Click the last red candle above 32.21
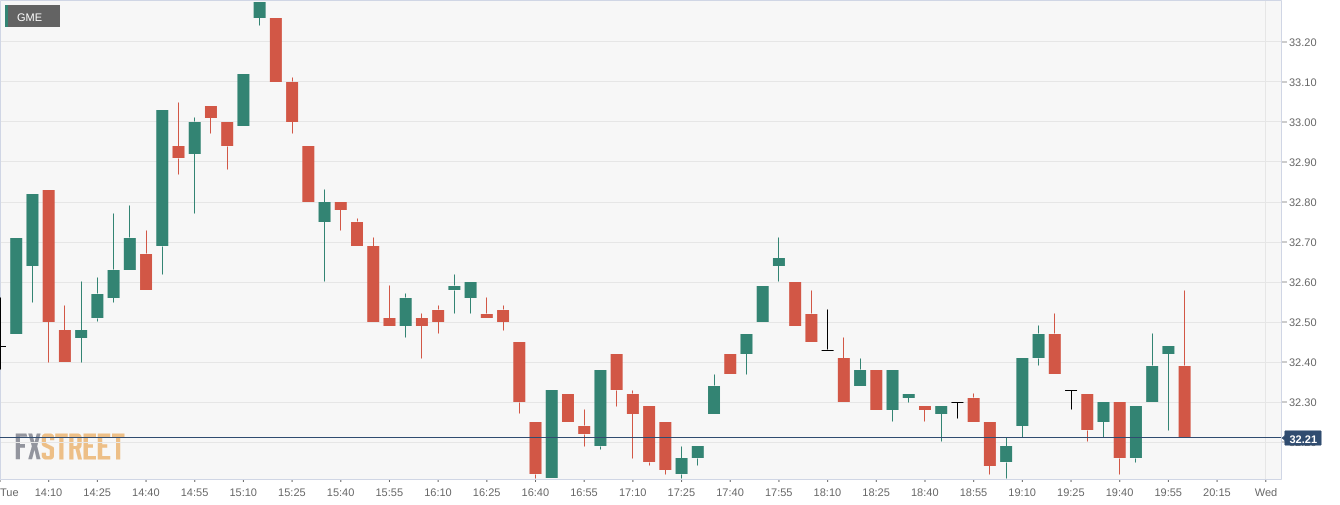 coord(1184,401)
